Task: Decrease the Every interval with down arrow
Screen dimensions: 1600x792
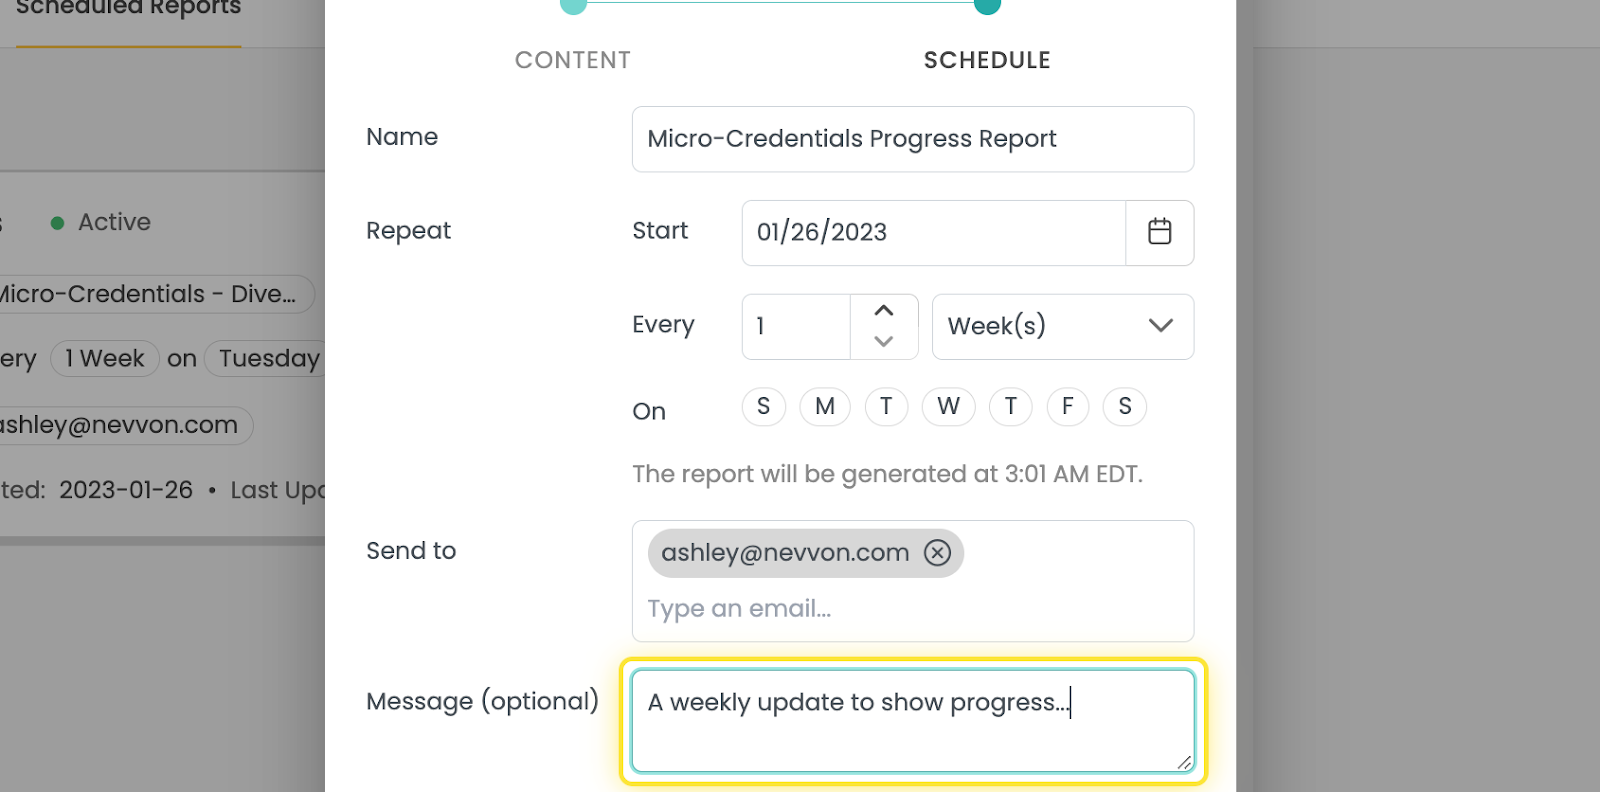Action: coord(884,341)
